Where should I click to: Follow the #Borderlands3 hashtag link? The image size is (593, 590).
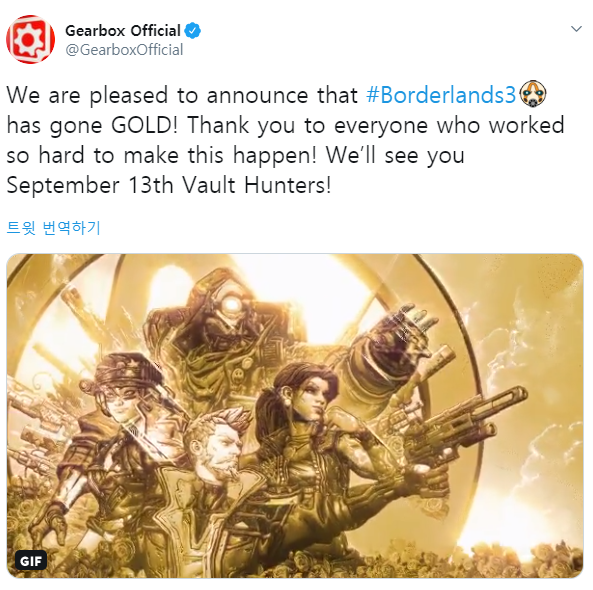(441, 95)
